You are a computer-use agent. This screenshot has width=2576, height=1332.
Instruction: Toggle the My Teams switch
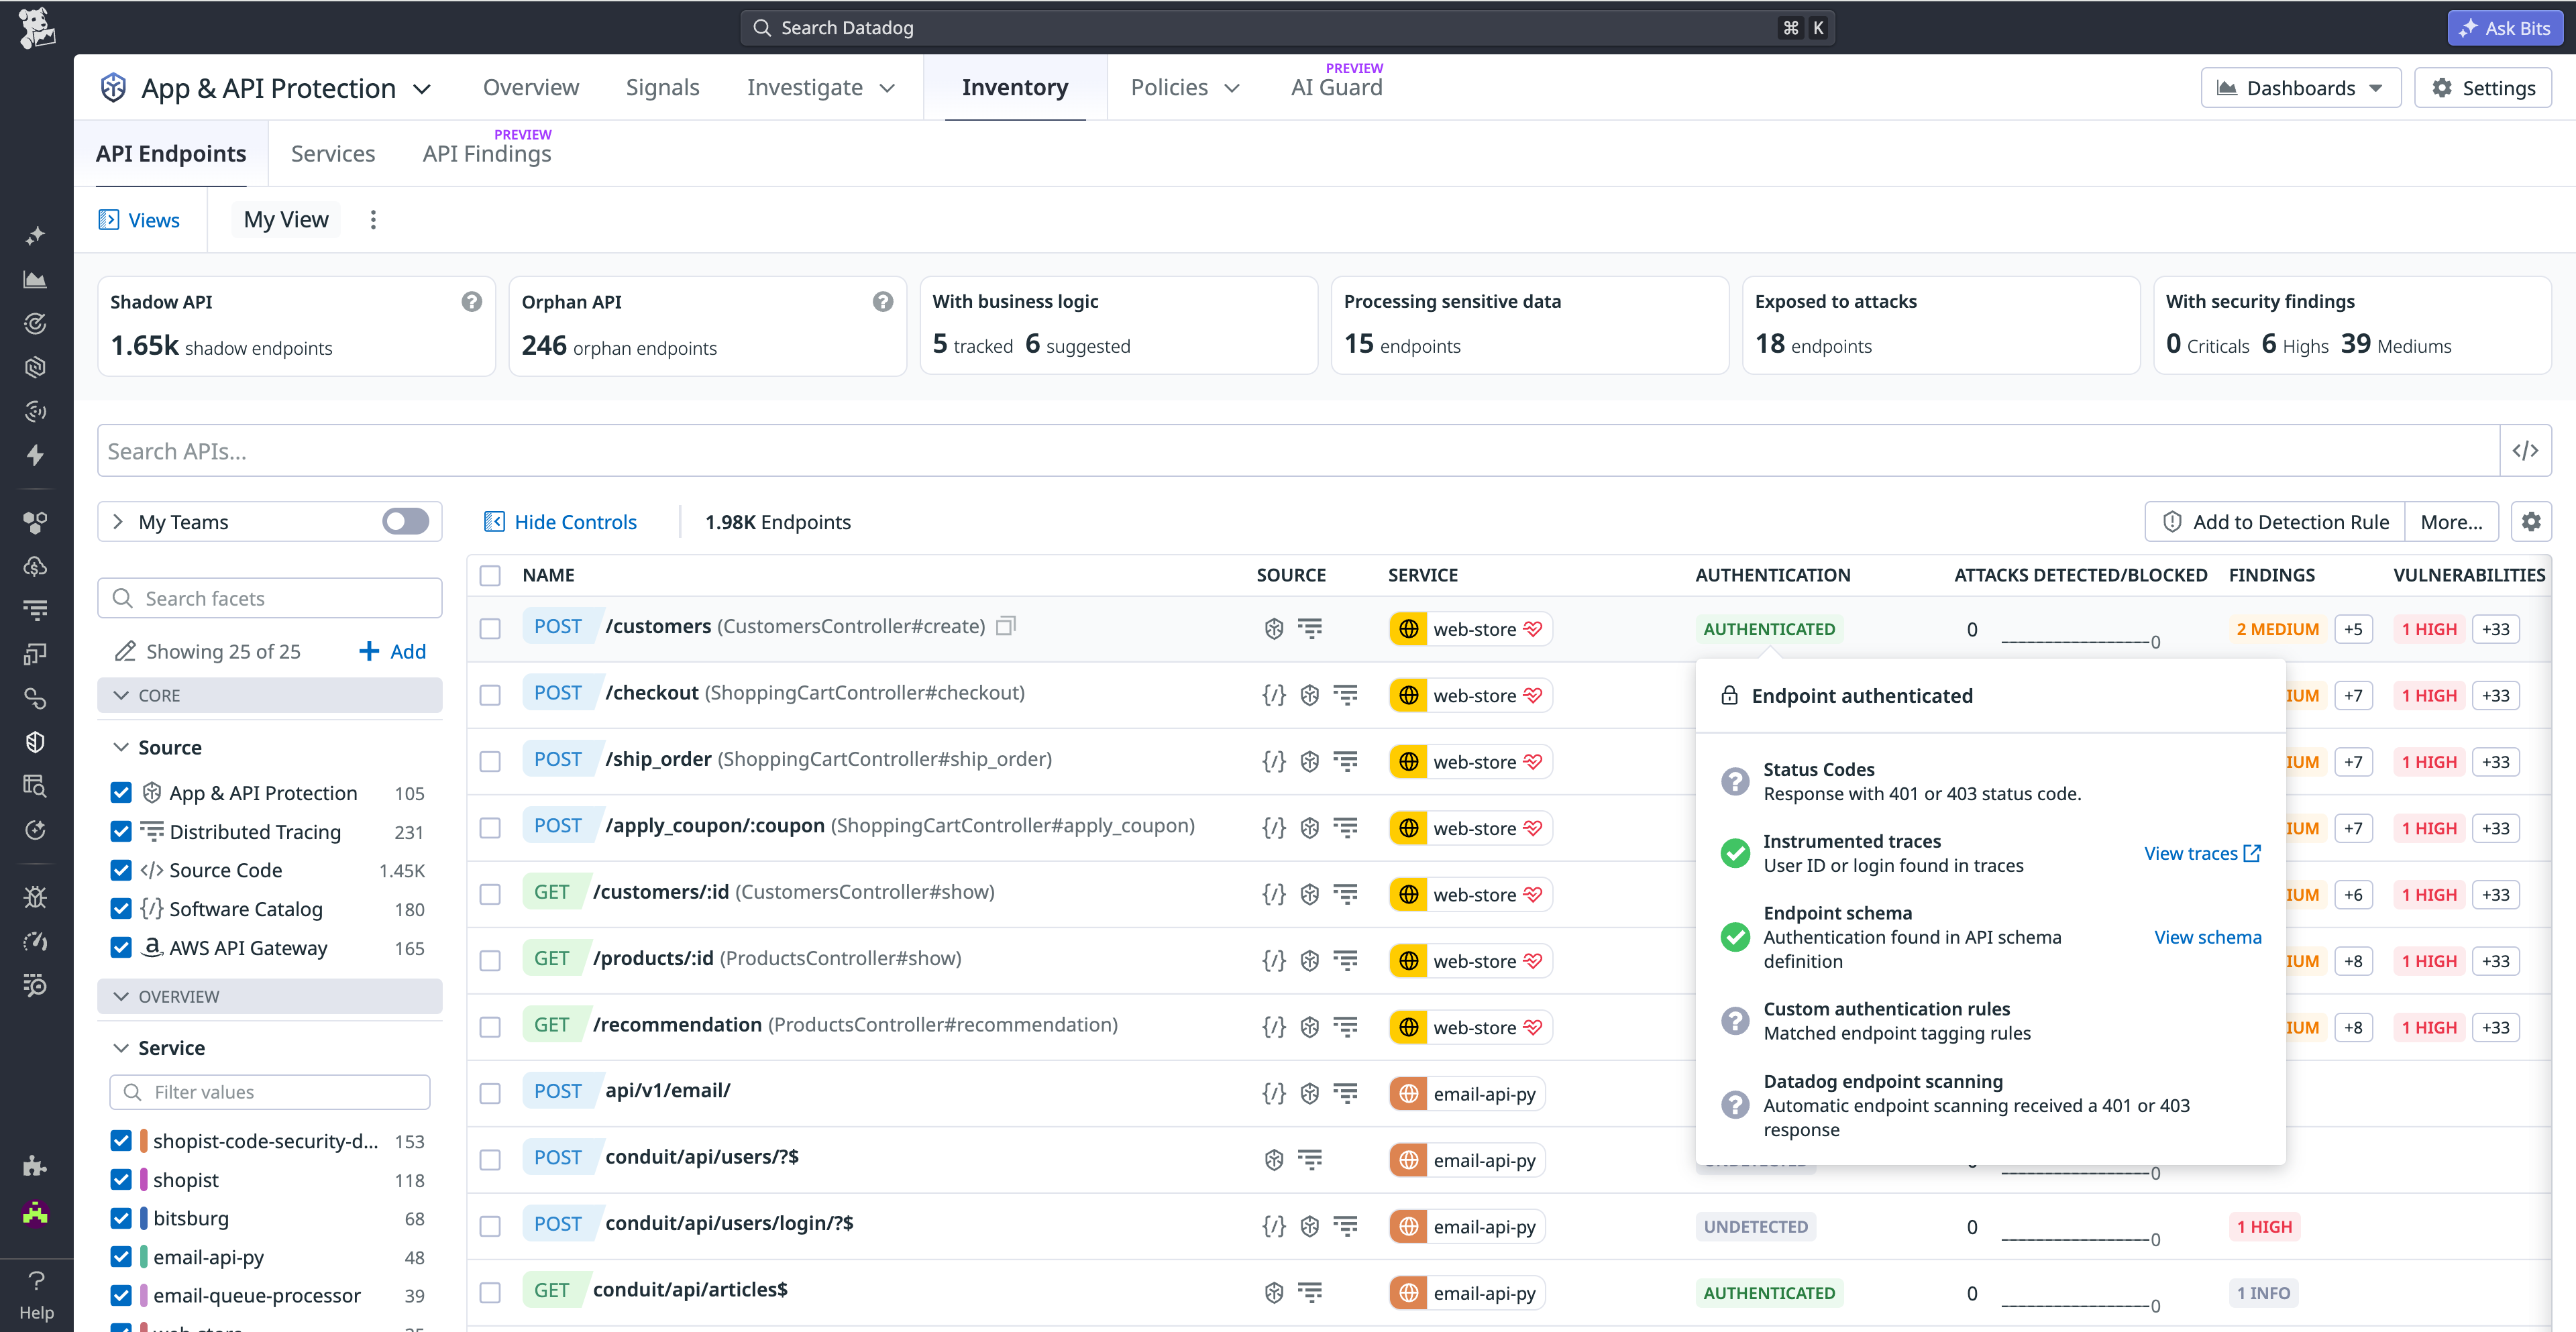click(x=405, y=521)
